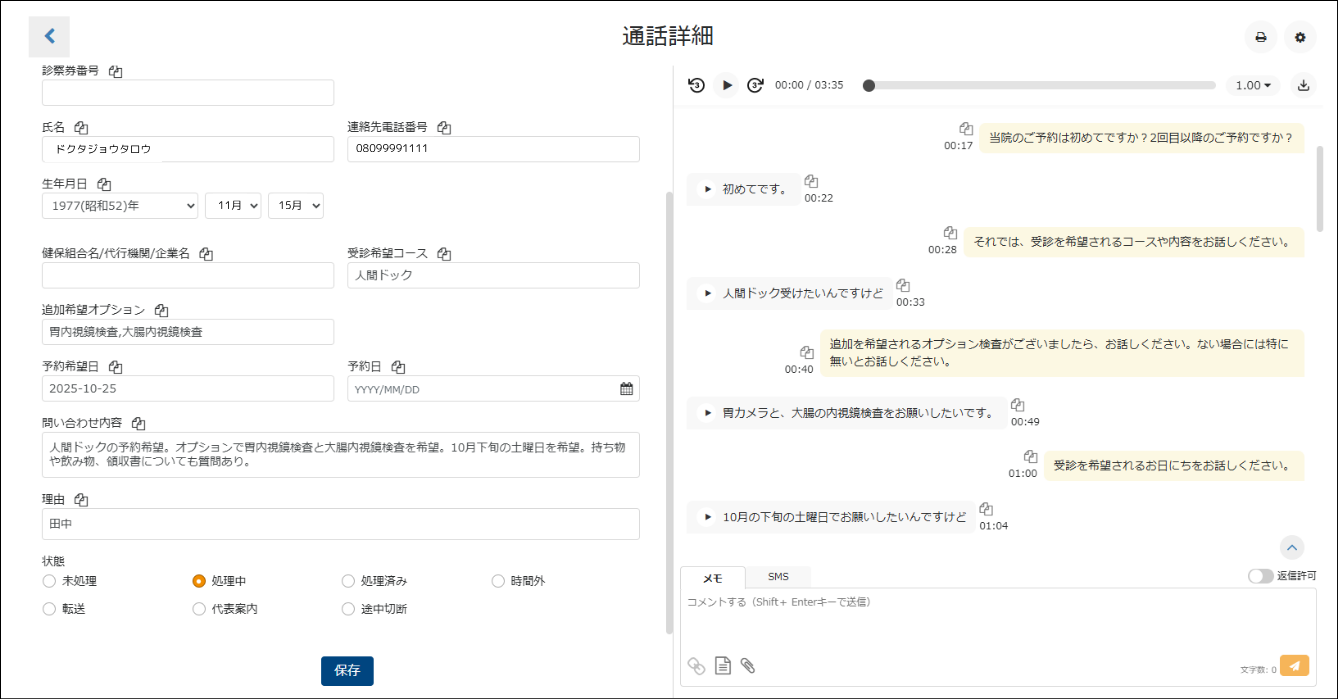
Task: Open settings gear icon
Action: tap(1300, 37)
